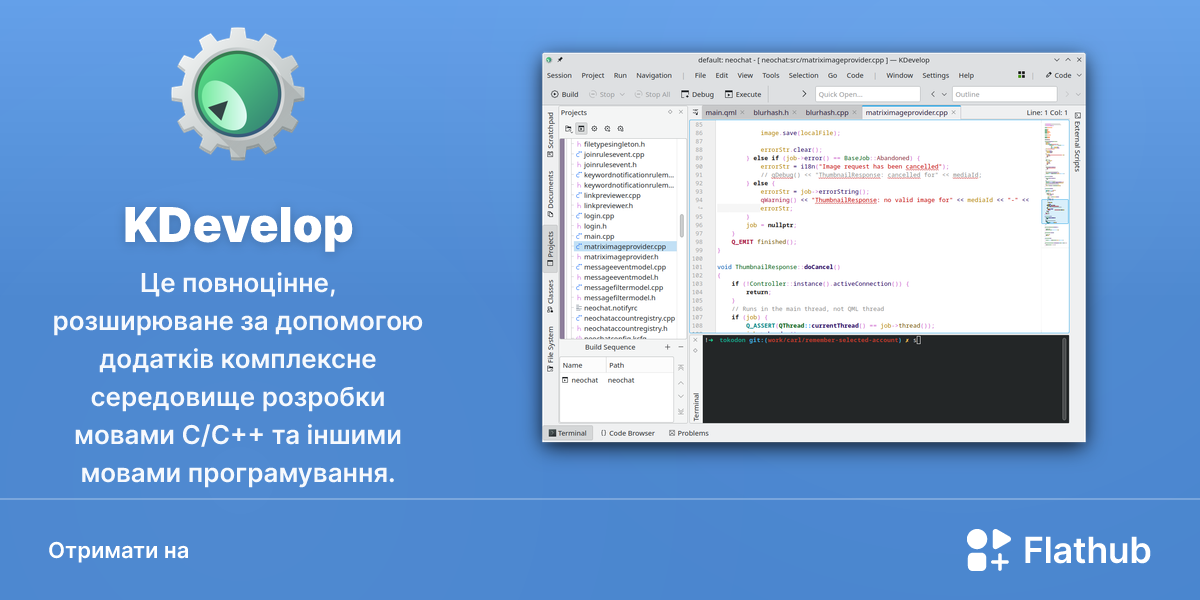
Task: Move build item to top arrow
Action: point(682,366)
